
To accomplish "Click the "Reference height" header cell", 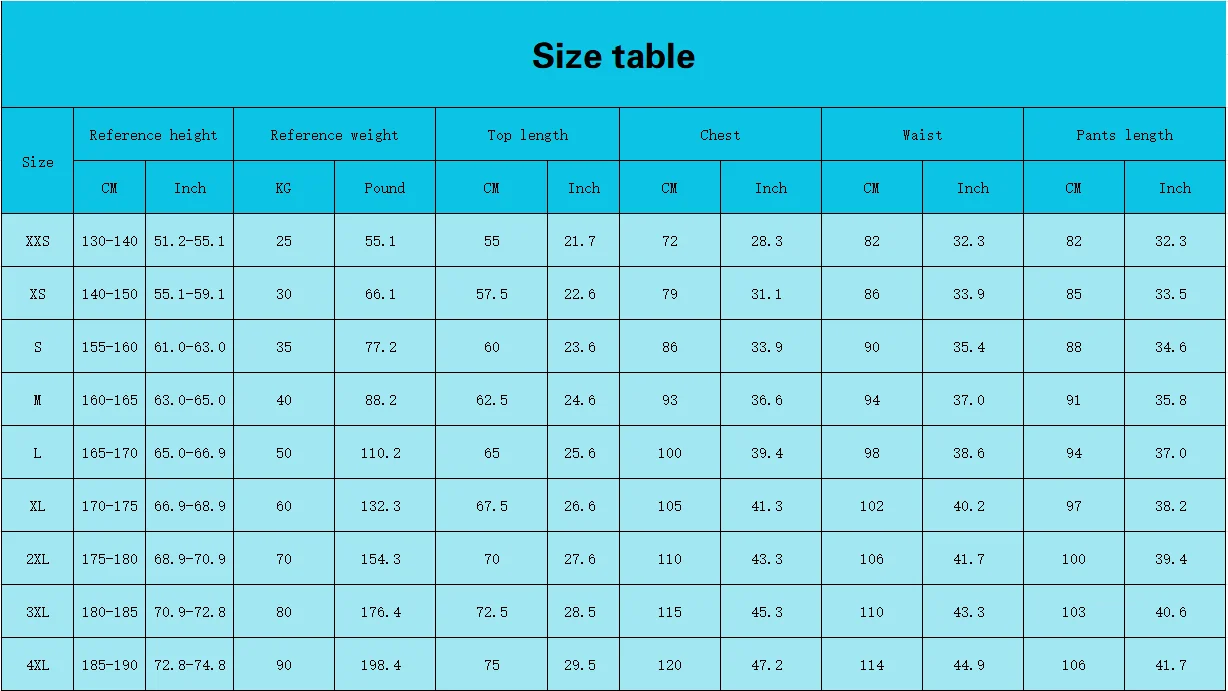I will [153, 135].
